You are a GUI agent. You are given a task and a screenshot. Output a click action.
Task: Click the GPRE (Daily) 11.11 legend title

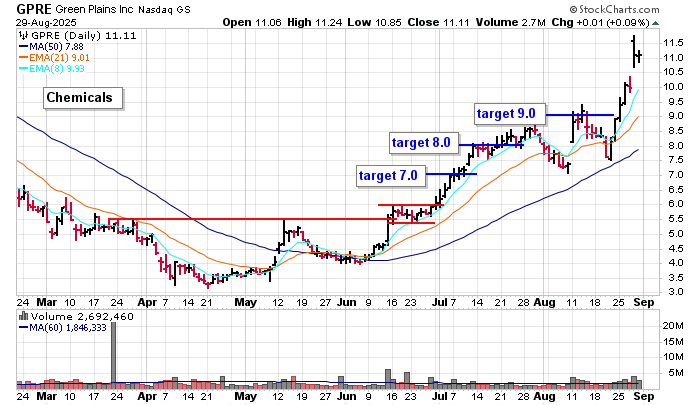[83, 36]
